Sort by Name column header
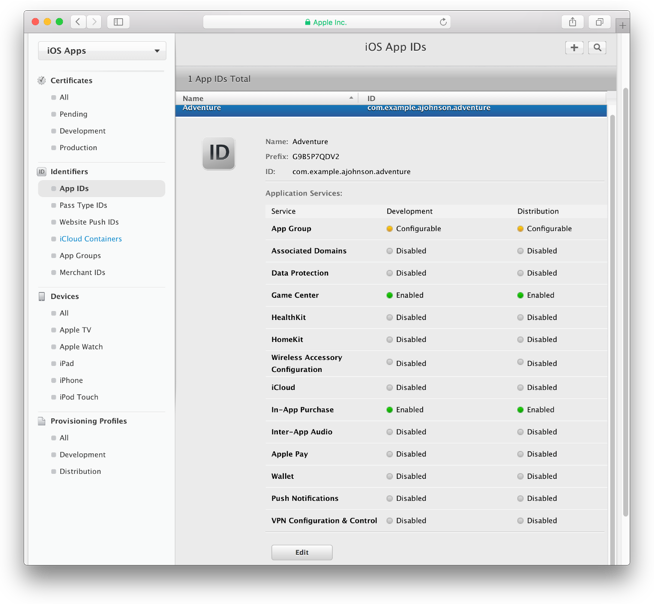The height and width of the screenshot is (604, 654). [x=267, y=98]
